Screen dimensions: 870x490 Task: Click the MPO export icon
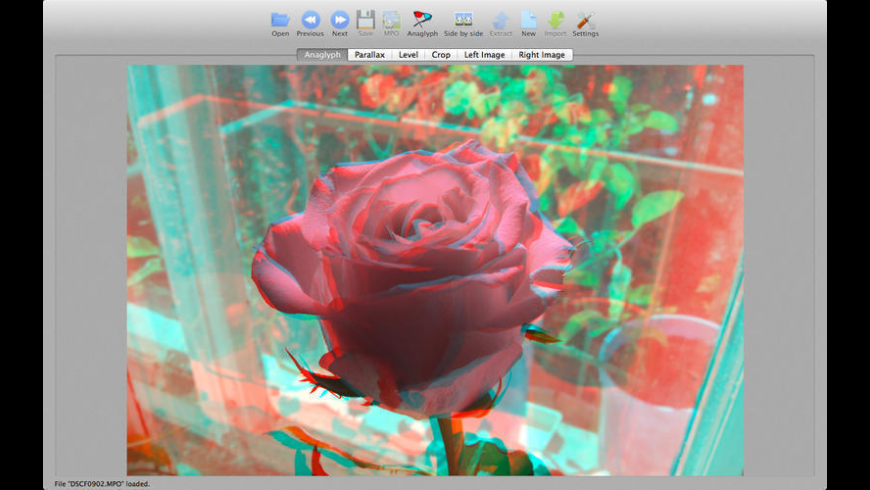(x=391, y=20)
